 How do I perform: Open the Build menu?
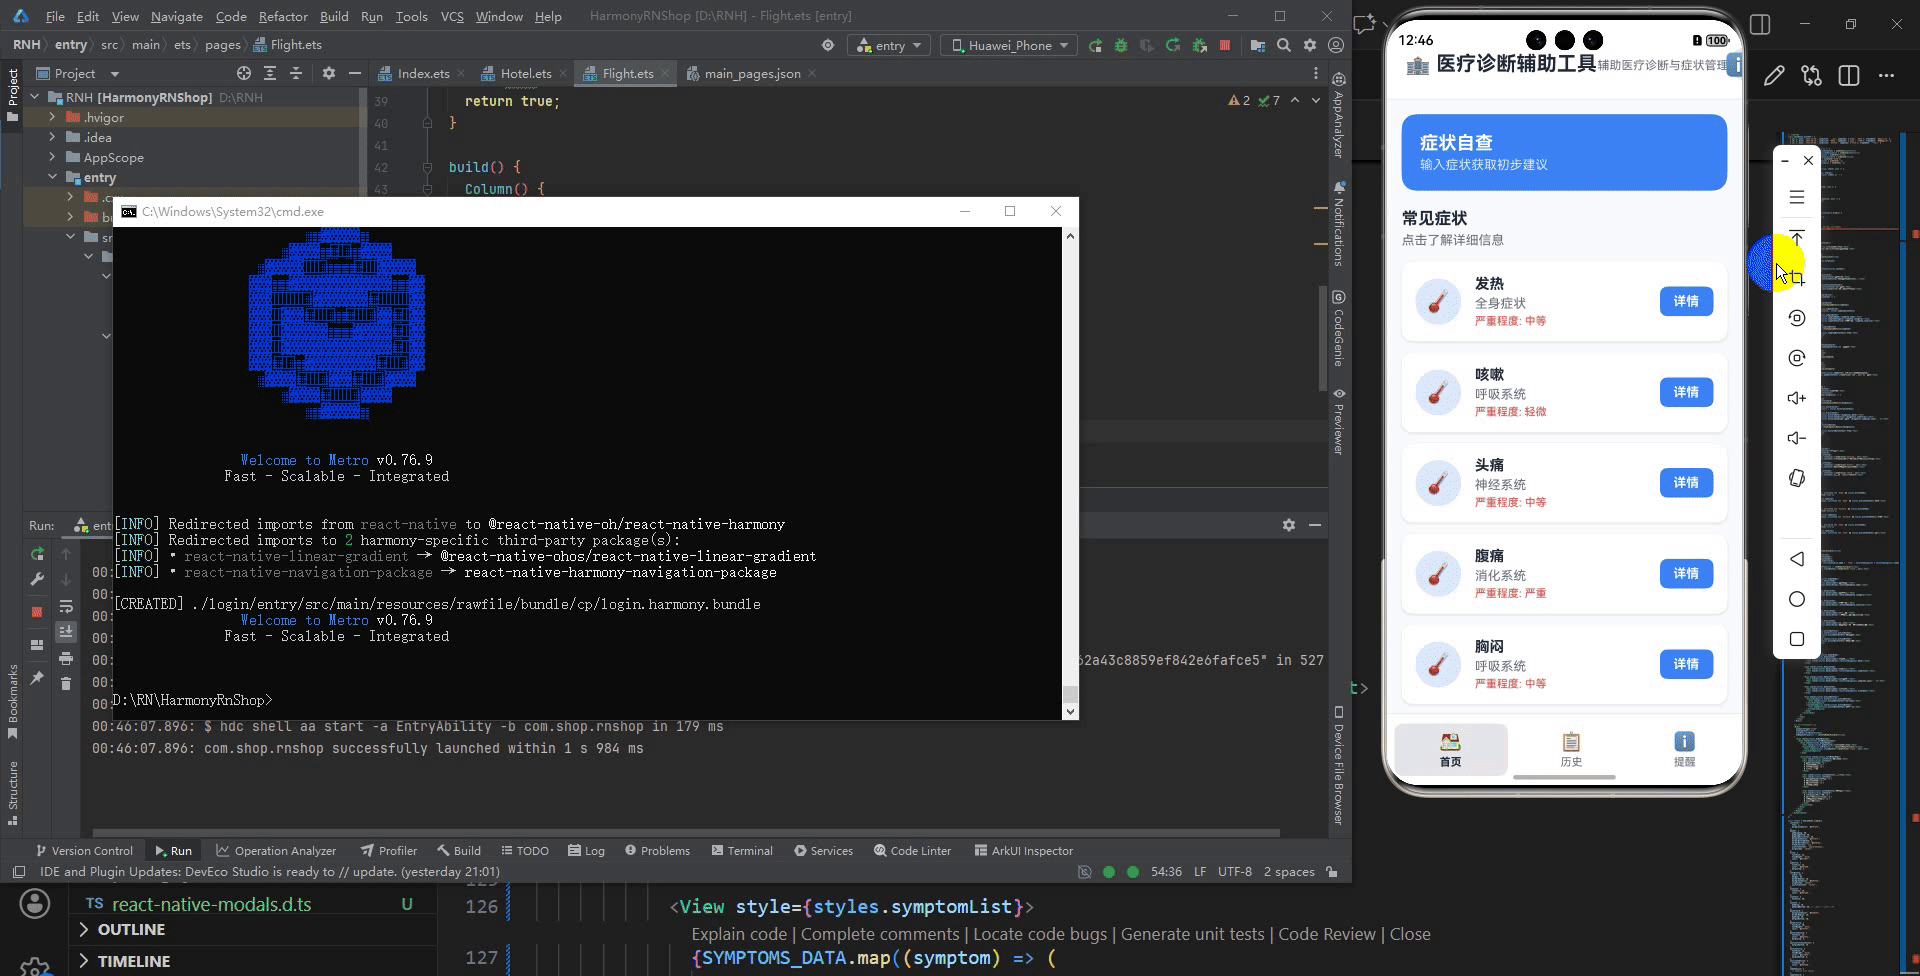(334, 16)
